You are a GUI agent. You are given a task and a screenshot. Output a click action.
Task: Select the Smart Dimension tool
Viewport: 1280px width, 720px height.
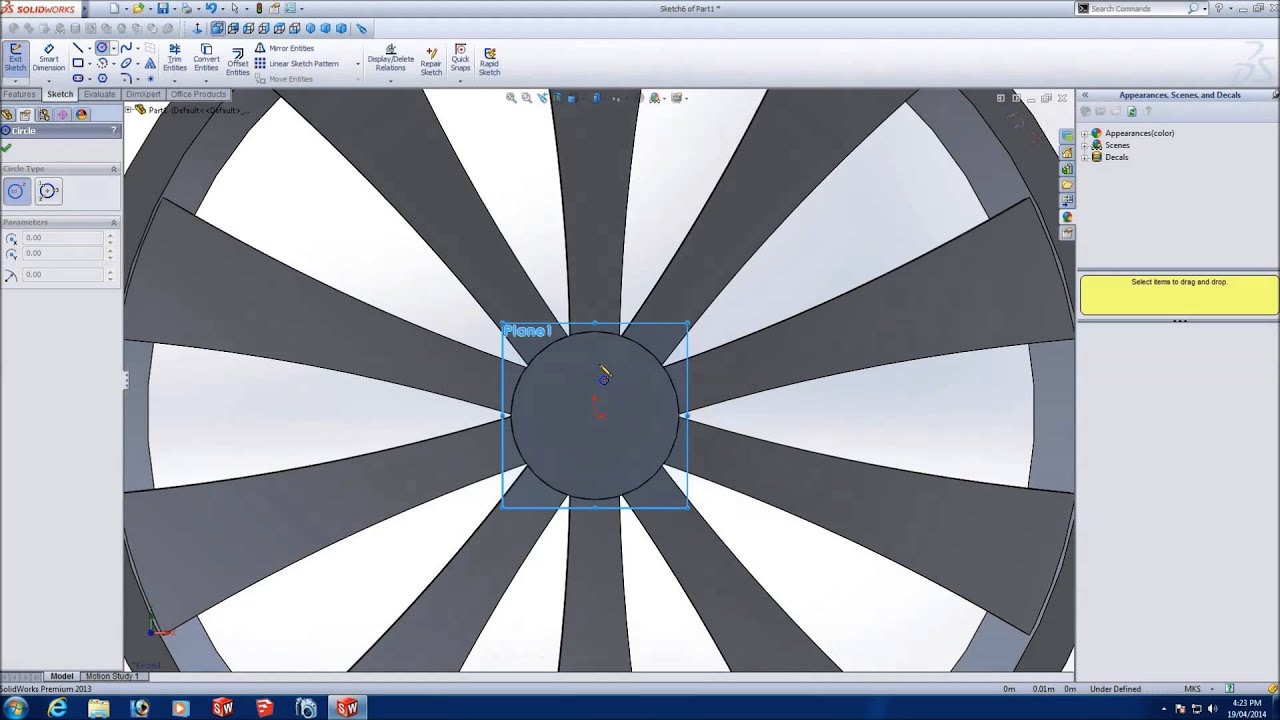coord(48,58)
